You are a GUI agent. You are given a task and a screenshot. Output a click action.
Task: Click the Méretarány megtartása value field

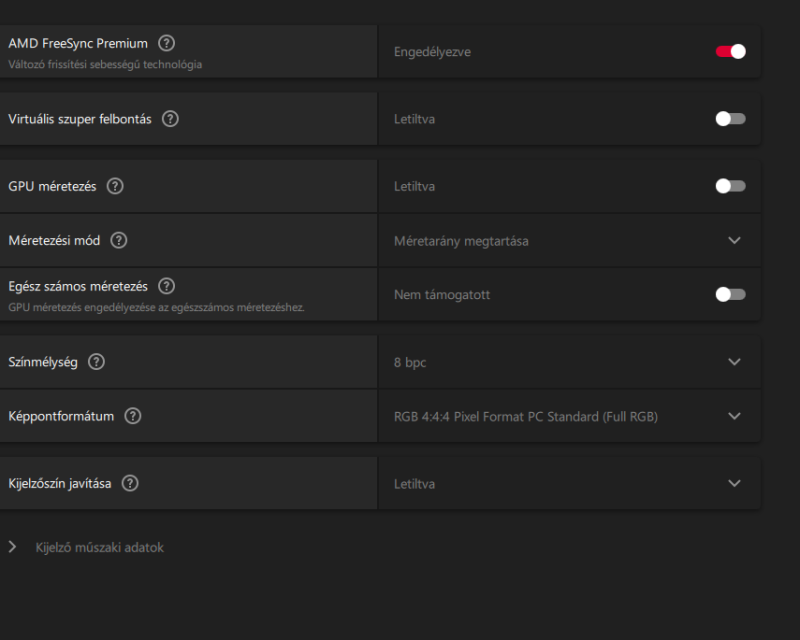pyautogui.click(x=461, y=240)
